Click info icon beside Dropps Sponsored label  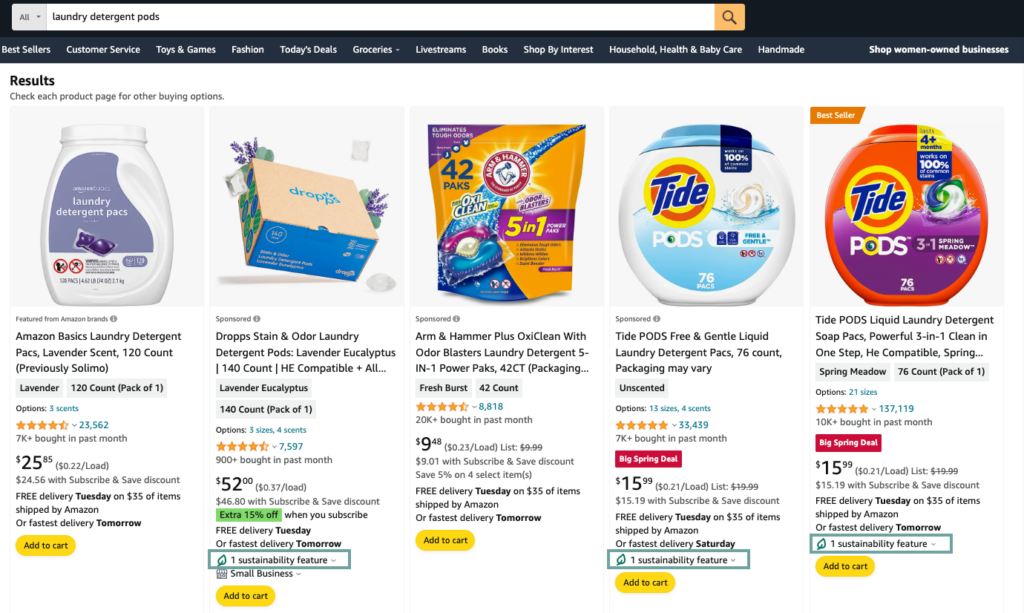point(256,319)
